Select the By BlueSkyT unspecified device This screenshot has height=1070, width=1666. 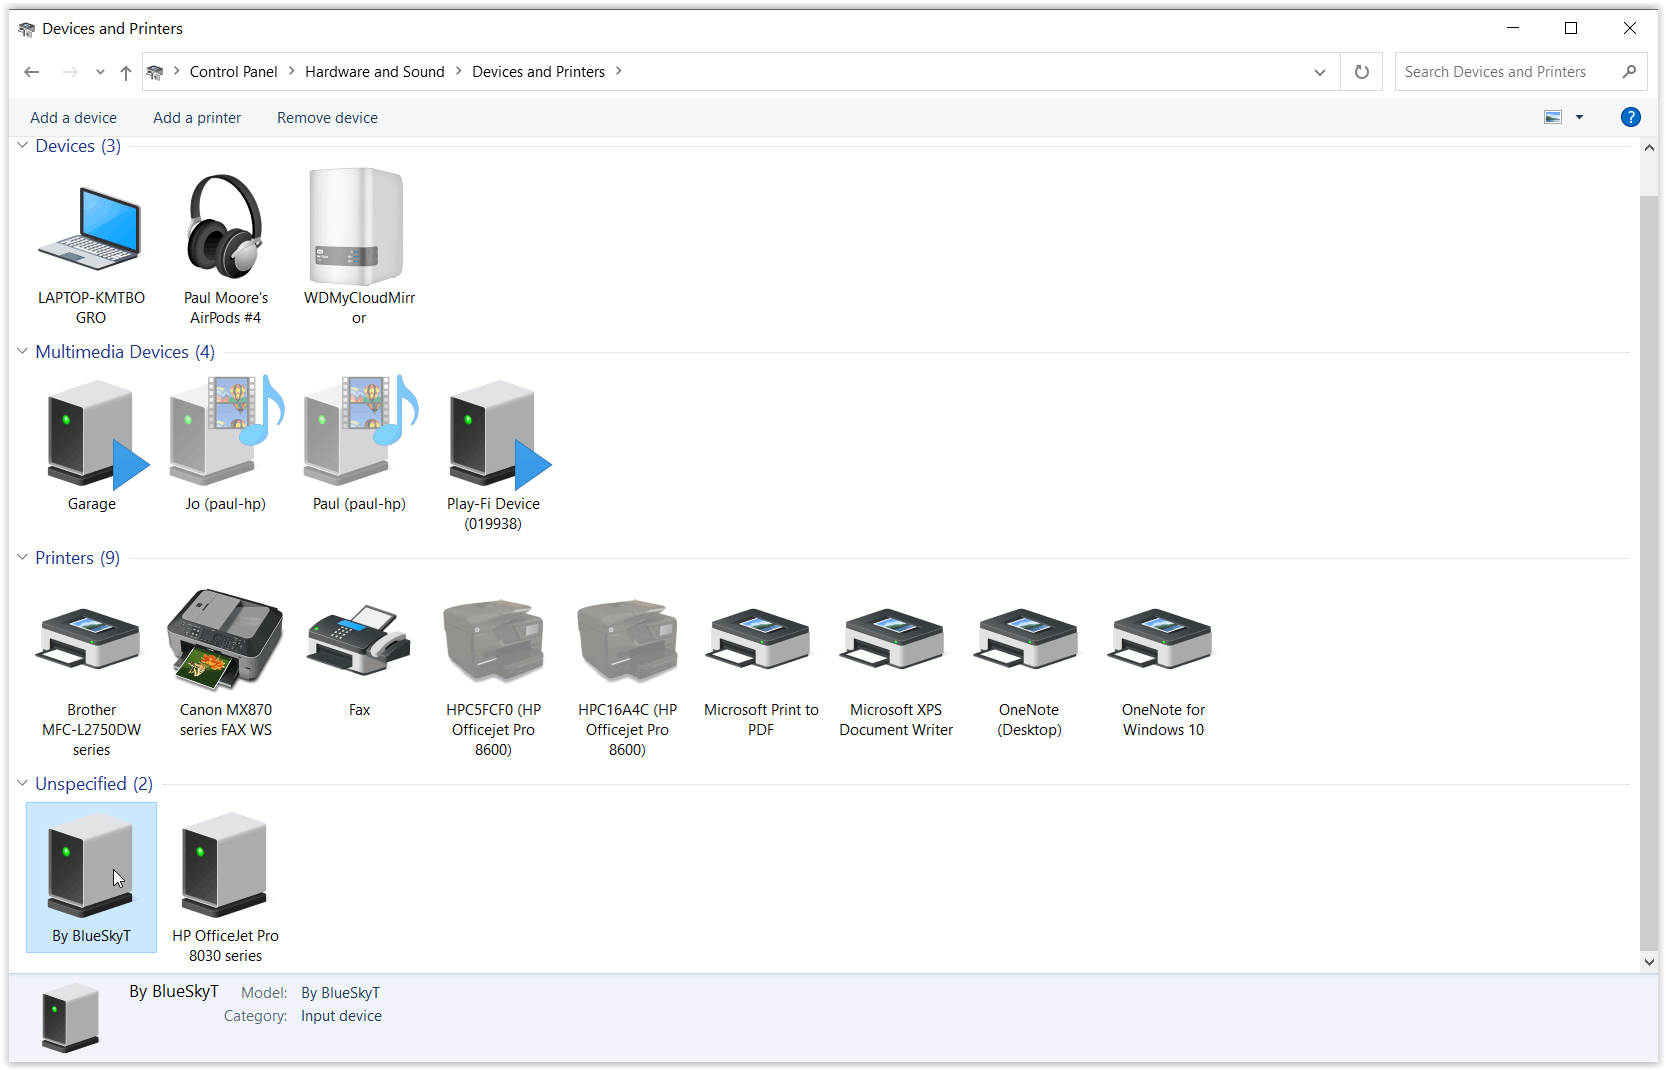tap(91, 877)
